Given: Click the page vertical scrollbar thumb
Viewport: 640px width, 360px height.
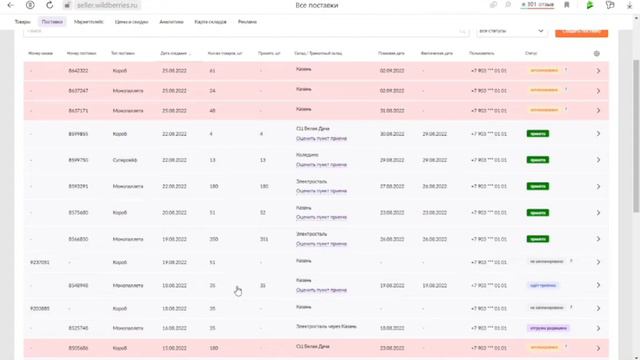Looking at the screenshot, I should point(636,136).
